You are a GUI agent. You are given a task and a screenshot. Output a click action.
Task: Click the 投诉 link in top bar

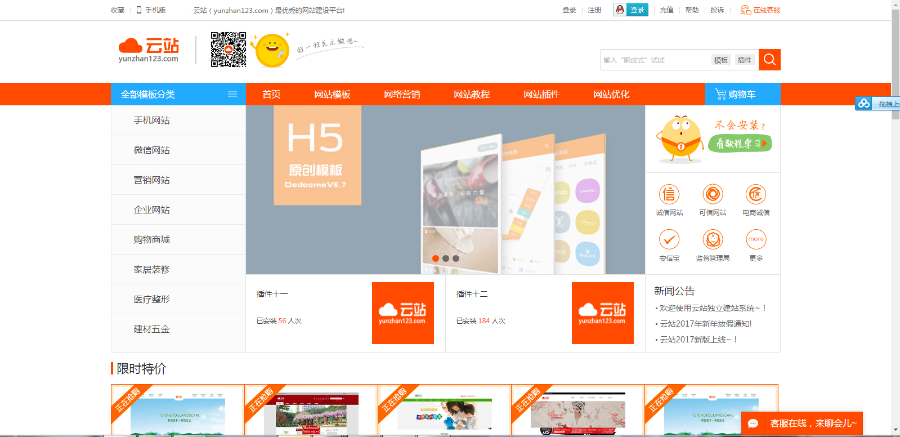[x=717, y=10]
